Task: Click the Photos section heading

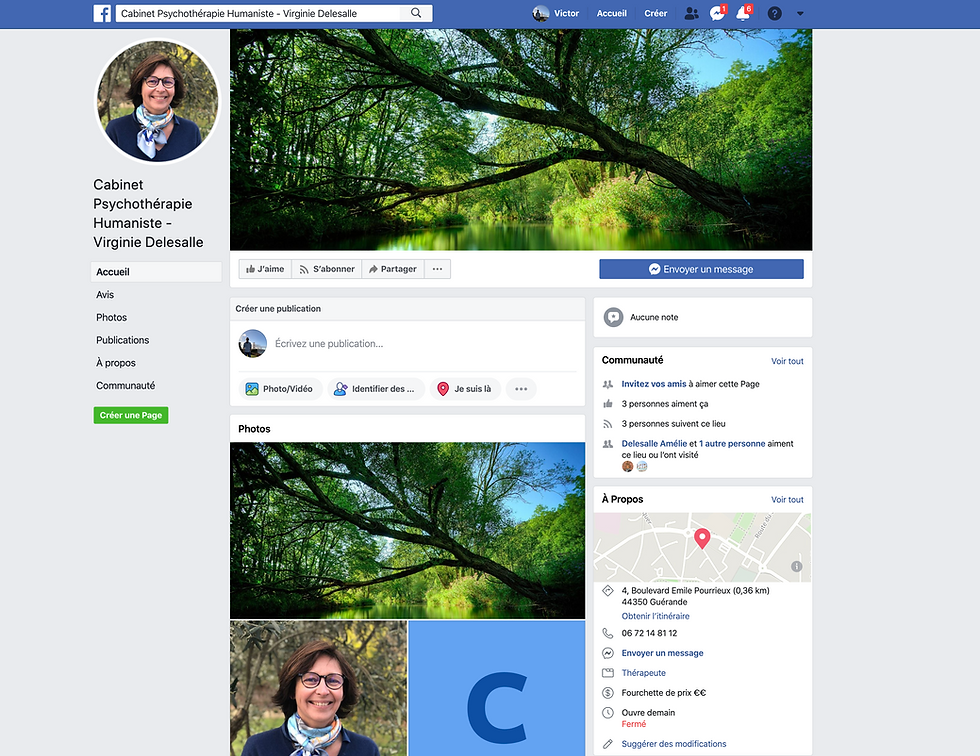Action: click(254, 429)
